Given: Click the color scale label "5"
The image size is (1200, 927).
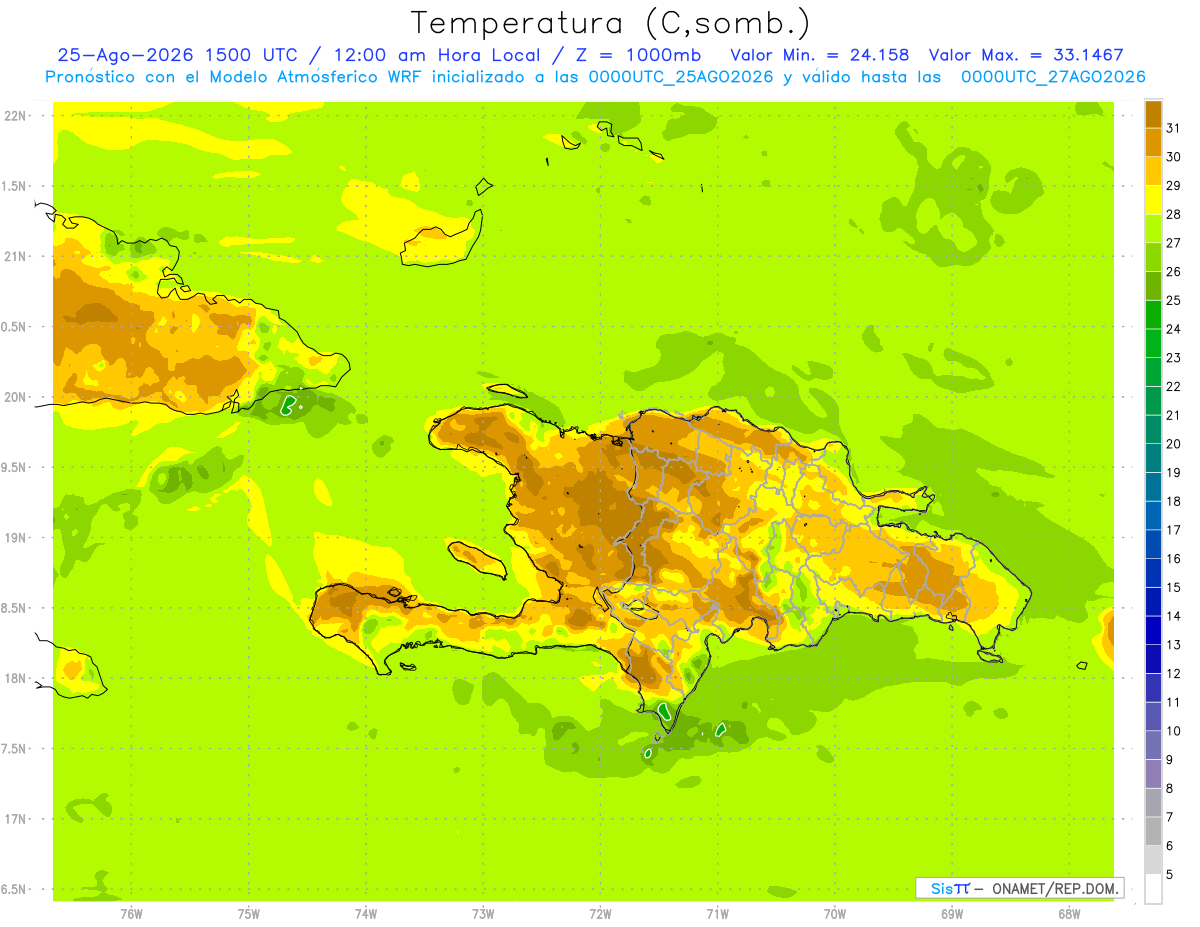Looking at the screenshot, I should [x=1171, y=874].
